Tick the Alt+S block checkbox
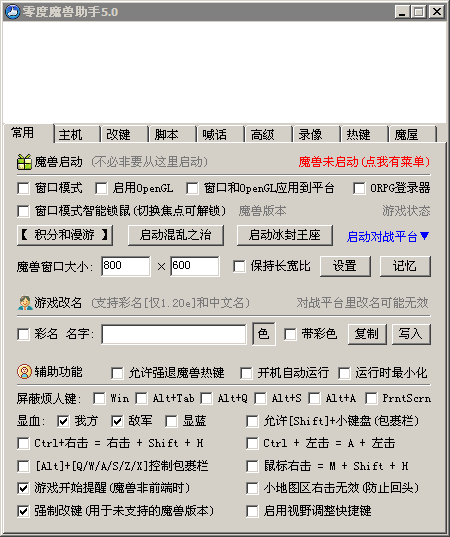The image size is (450, 537). click(260, 398)
